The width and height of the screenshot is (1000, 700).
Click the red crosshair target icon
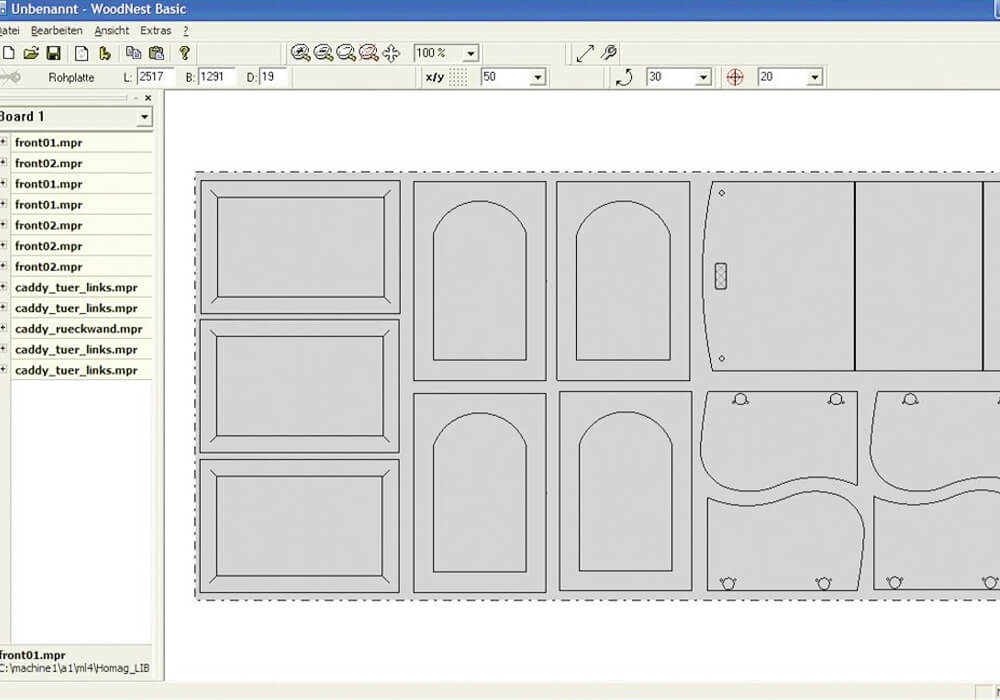coord(735,77)
